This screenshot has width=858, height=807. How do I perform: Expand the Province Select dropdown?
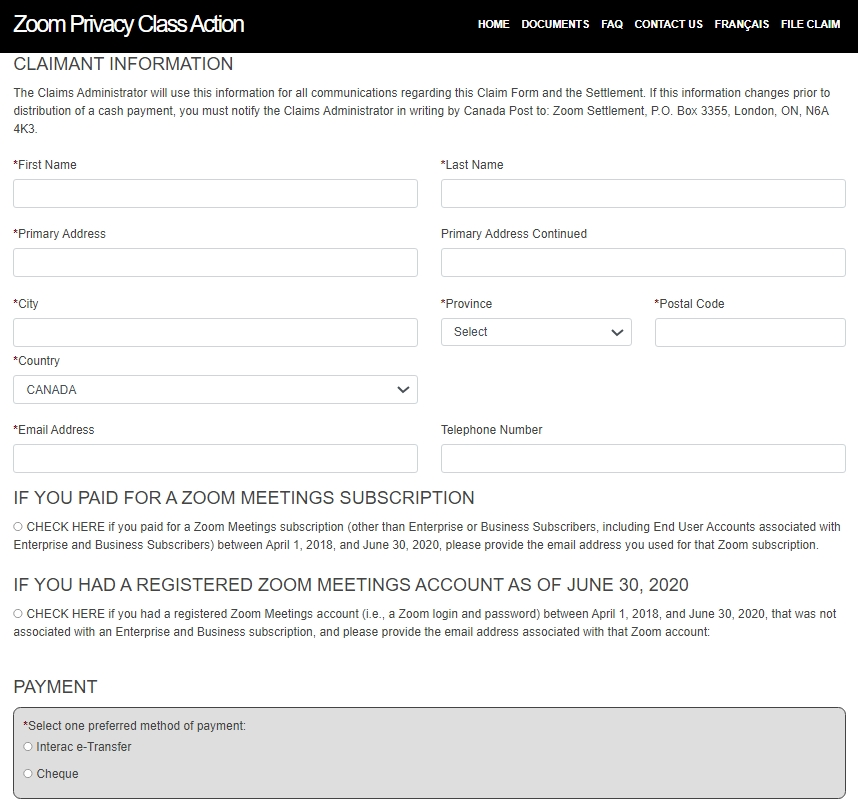(536, 332)
